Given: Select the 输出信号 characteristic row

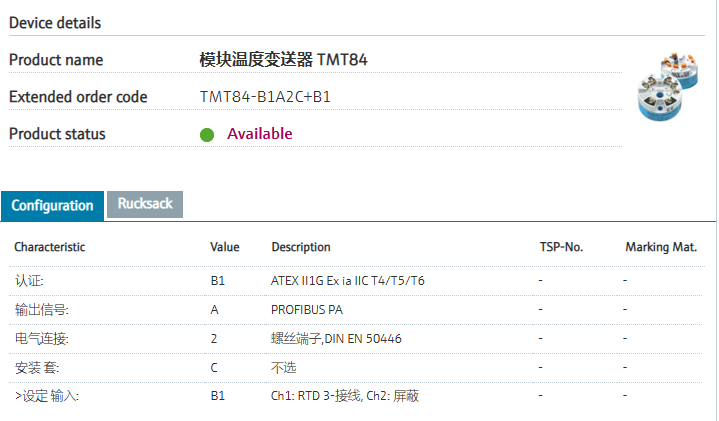Looking at the screenshot, I should tap(41, 310).
